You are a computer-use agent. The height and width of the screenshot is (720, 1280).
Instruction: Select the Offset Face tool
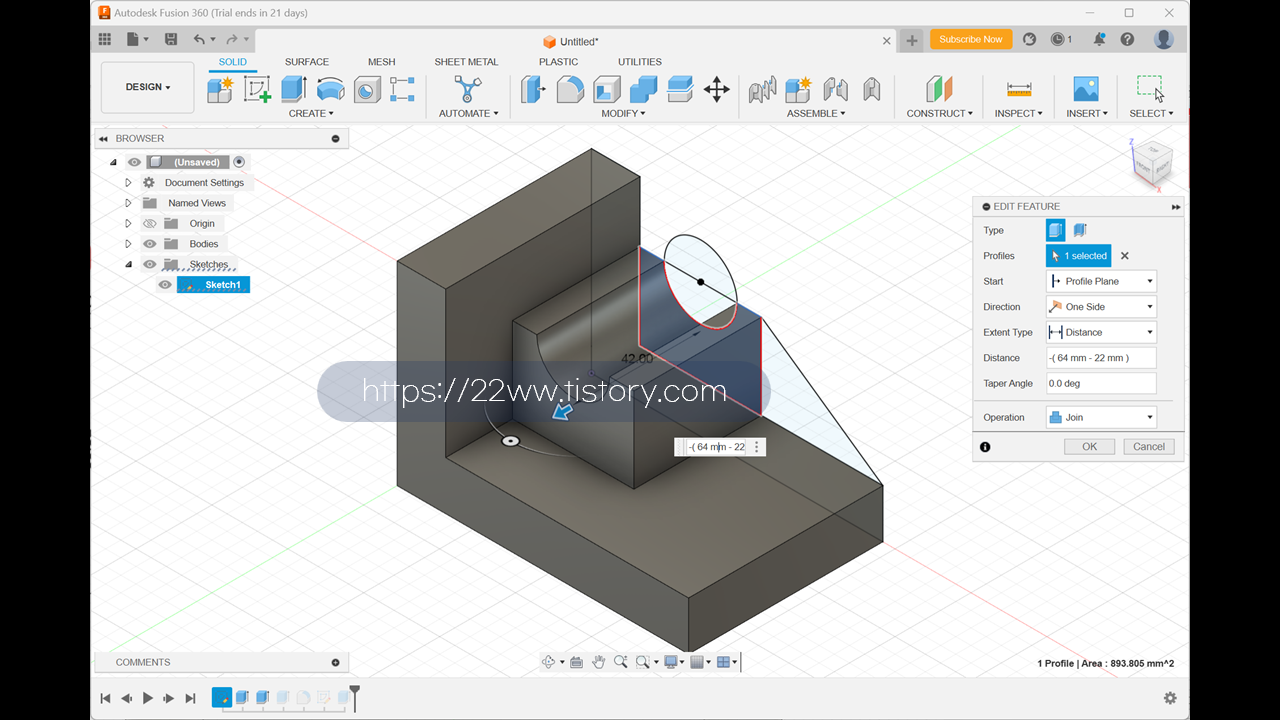(x=680, y=89)
